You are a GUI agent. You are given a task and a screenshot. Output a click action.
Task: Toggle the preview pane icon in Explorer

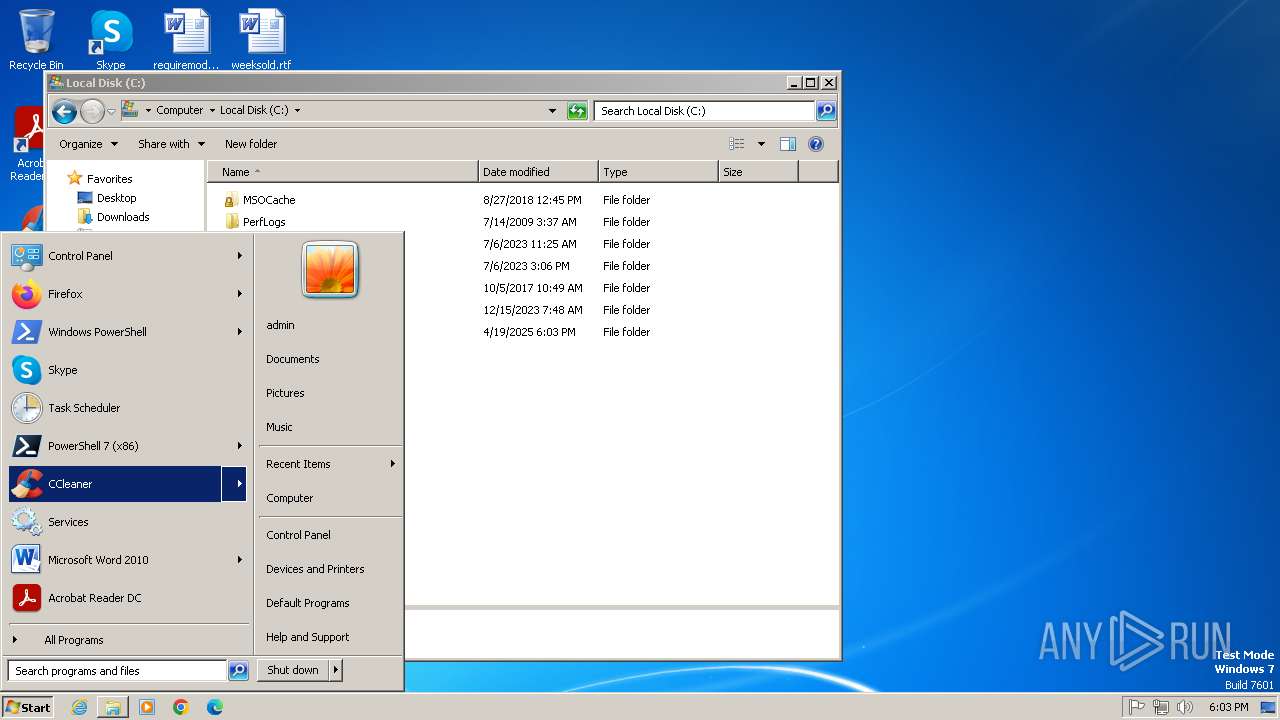788,144
